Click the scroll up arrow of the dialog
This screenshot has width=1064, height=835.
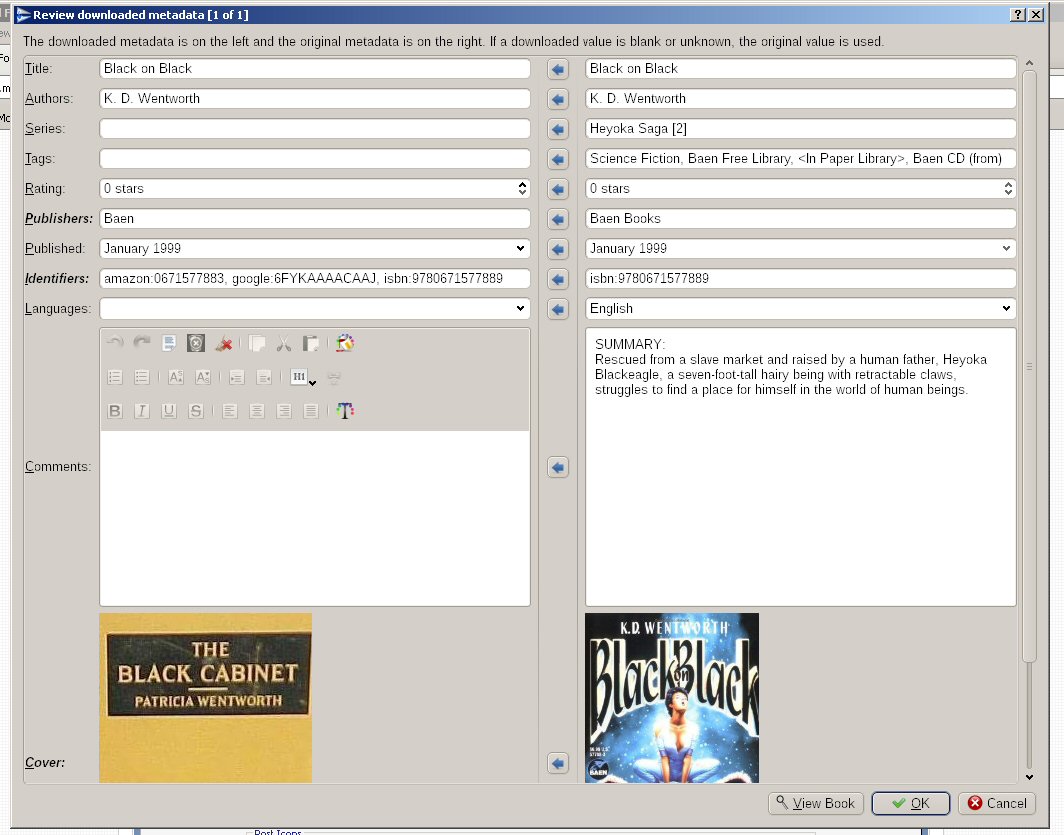tap(1029, 63)
